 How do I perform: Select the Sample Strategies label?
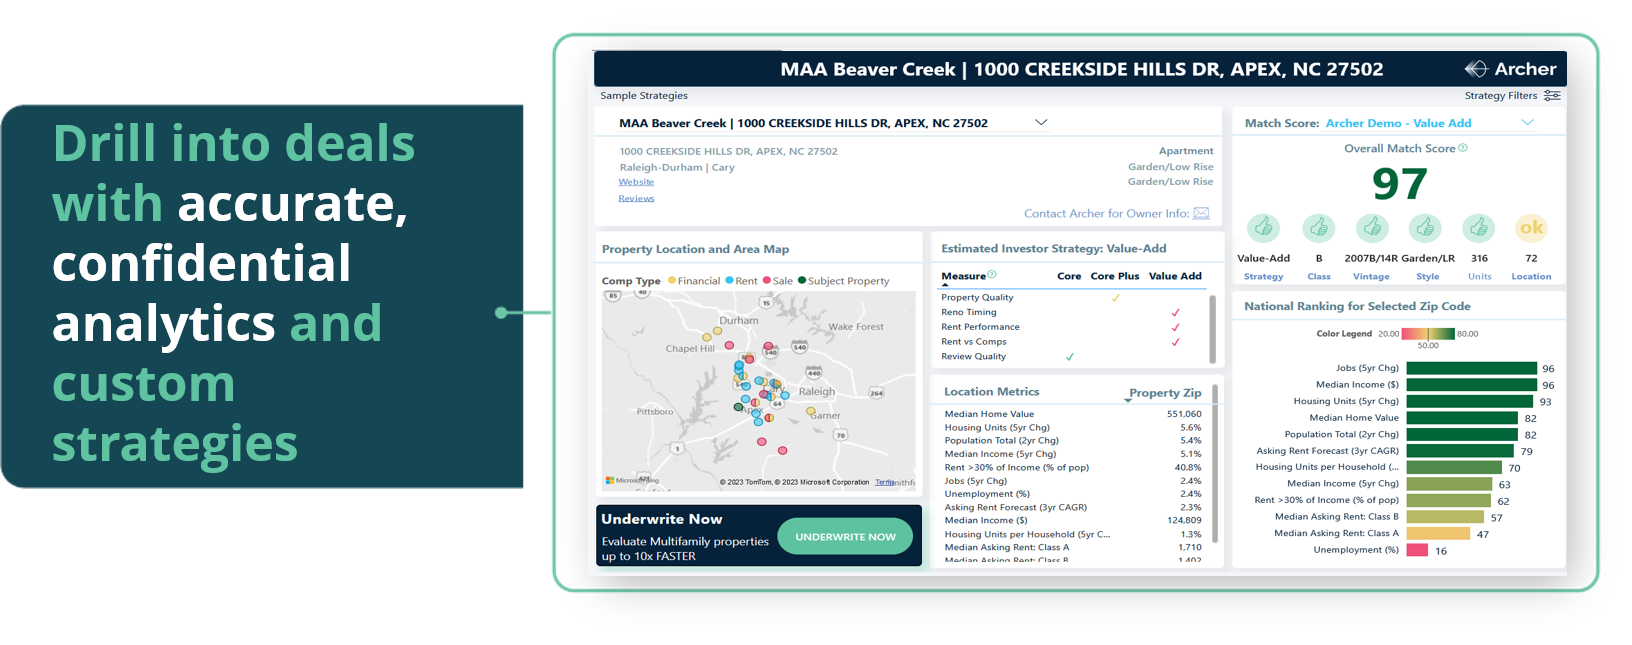(x=644, y=96)
